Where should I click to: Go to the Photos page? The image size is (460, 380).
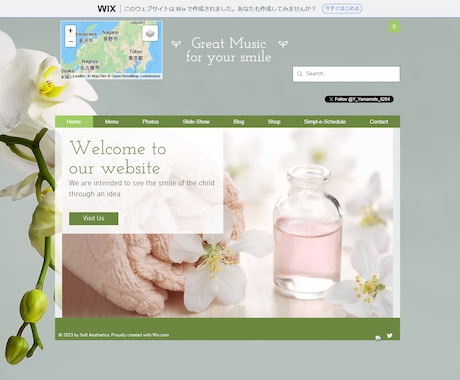[x=150, y=122]
